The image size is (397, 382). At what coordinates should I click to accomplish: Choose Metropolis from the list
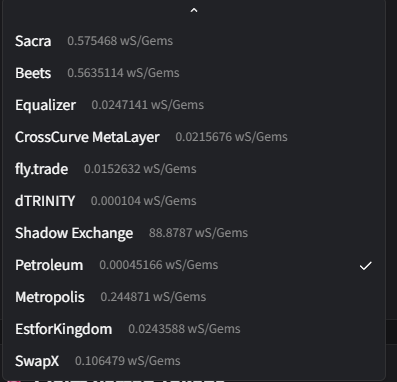pos(194,297)
